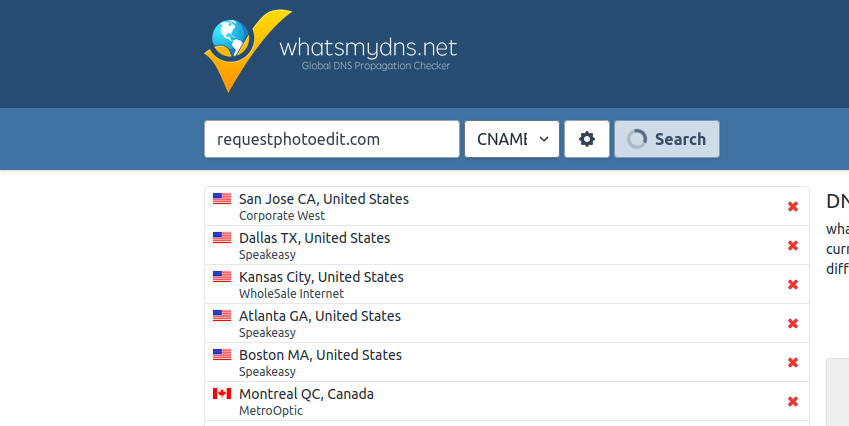
Task: Select the Dallas TX, United States row
Action: pyautogui.click(x=507, y=245)
